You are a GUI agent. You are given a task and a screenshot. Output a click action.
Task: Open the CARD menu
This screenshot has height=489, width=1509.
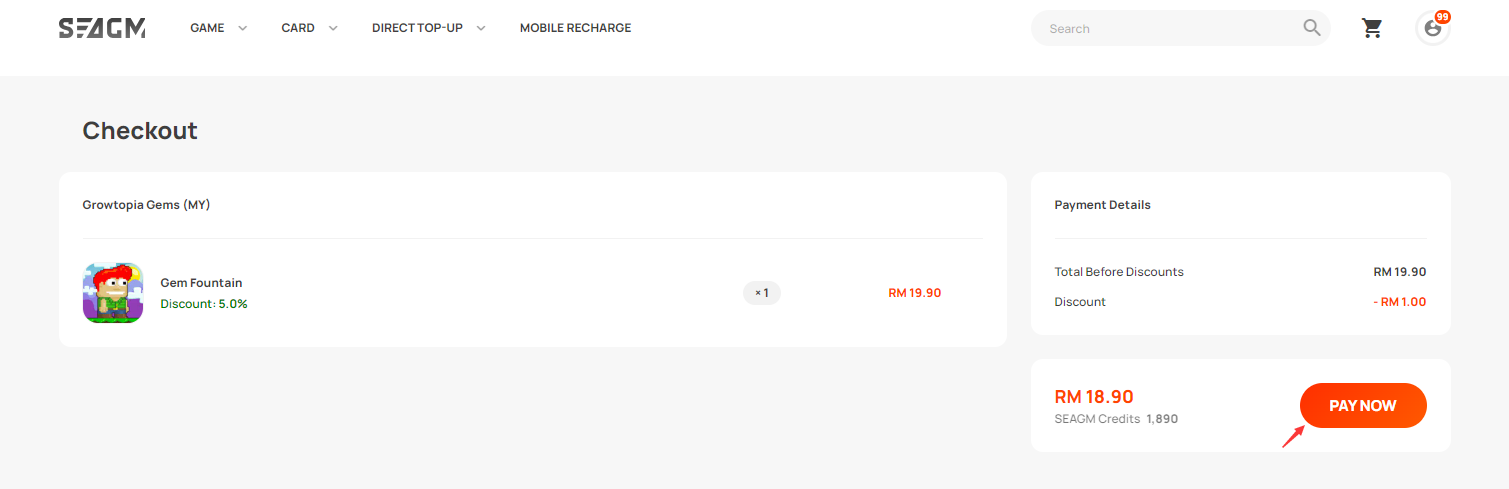click(x=298, y=28)
